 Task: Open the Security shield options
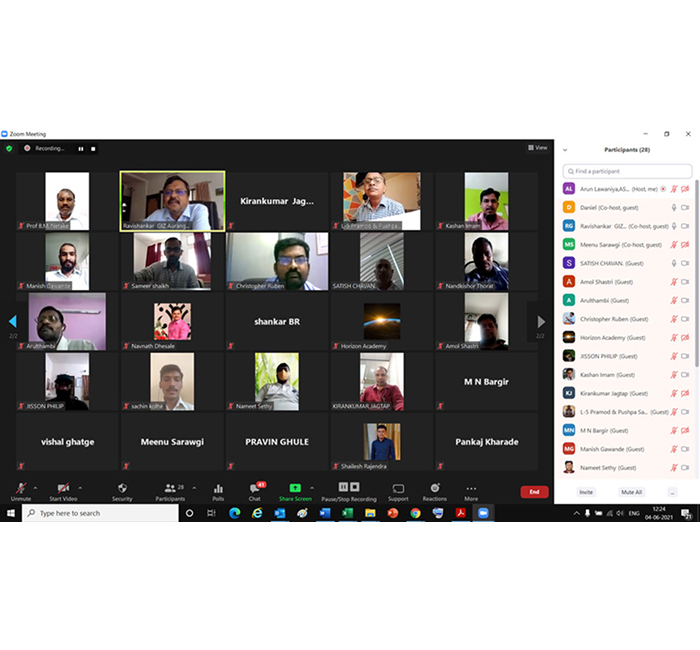(122, 490)
